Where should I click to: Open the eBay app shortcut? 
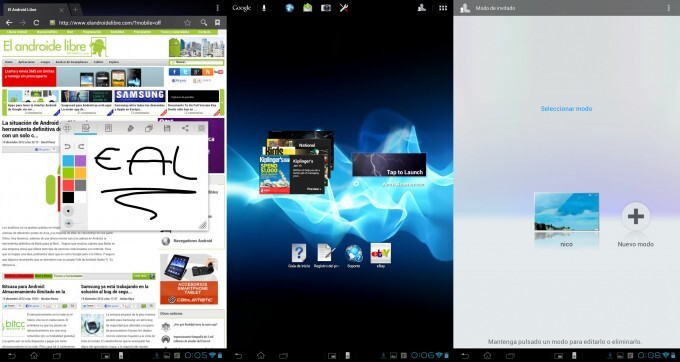point(380,254)
